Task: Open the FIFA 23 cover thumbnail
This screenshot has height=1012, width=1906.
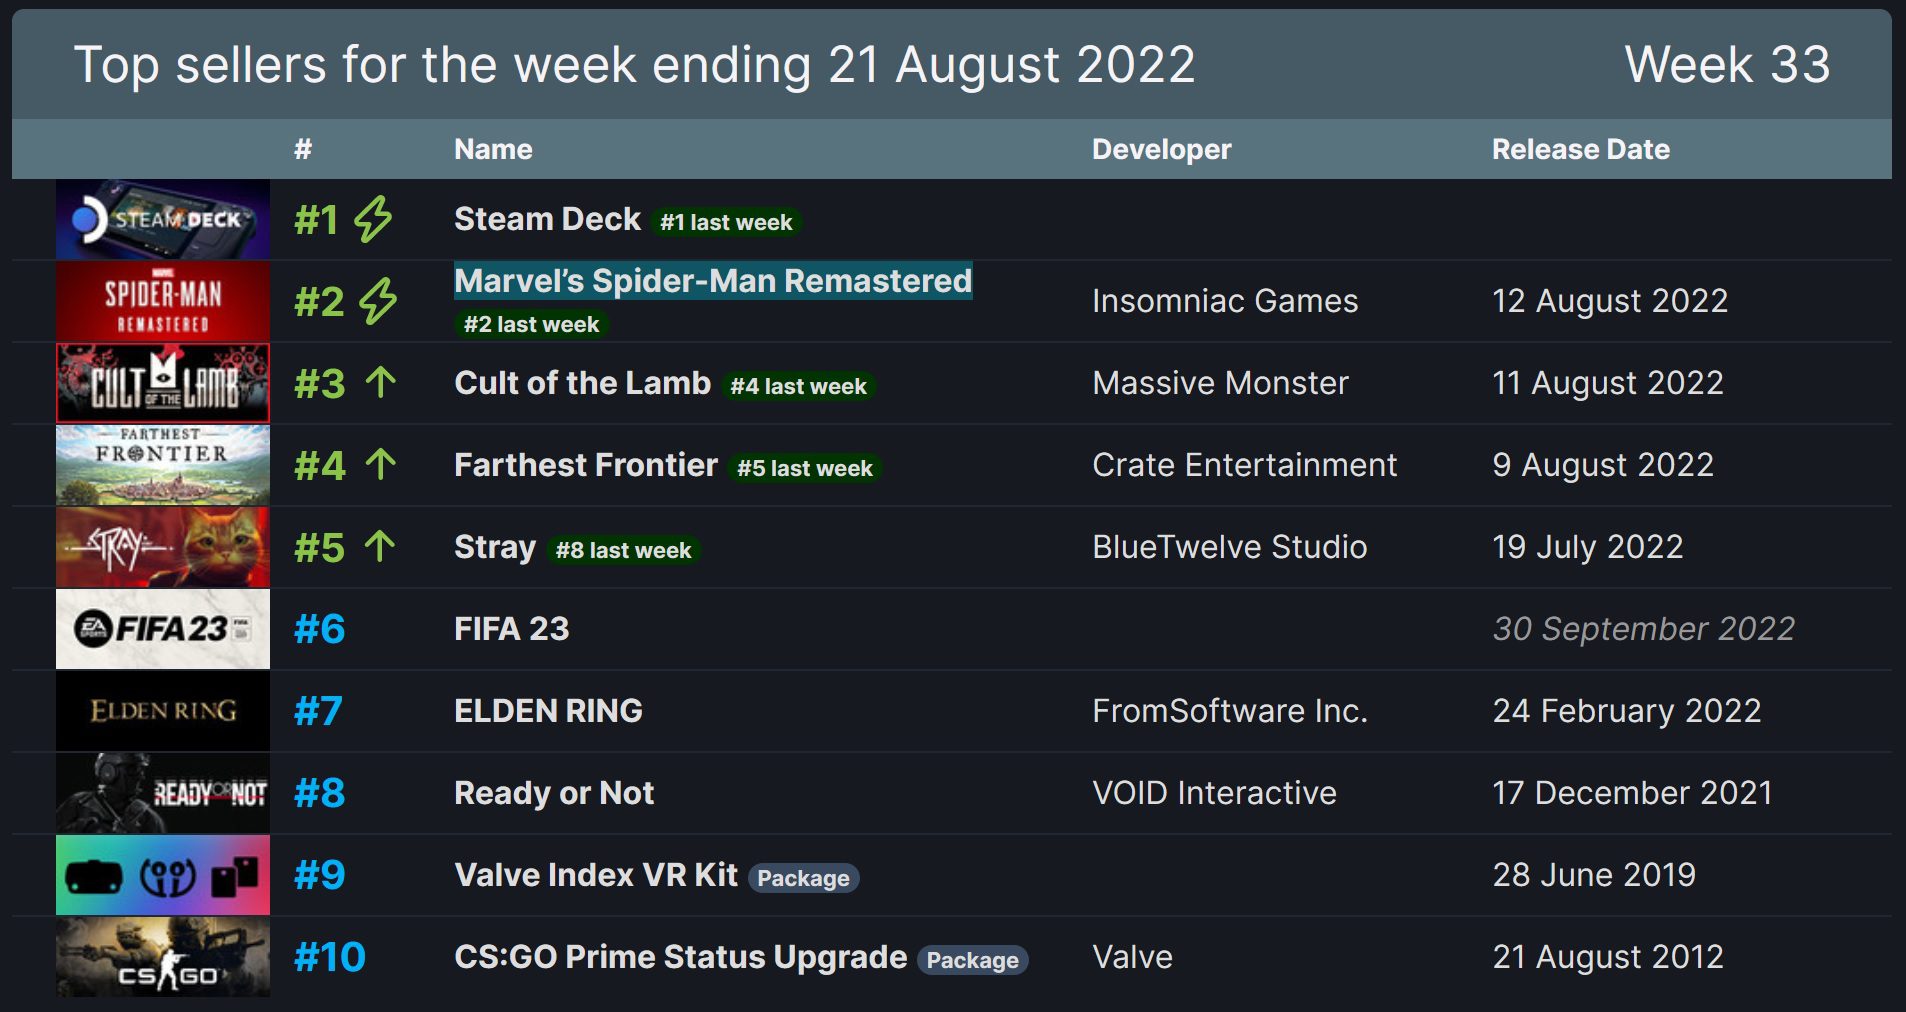Action: [163, 629]
